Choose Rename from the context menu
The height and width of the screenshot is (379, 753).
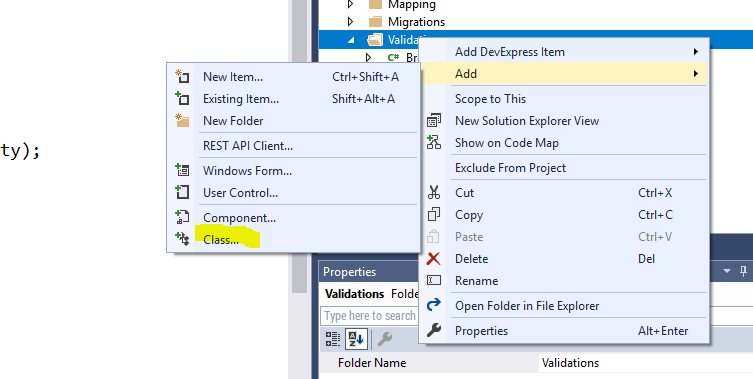[476, 281]
